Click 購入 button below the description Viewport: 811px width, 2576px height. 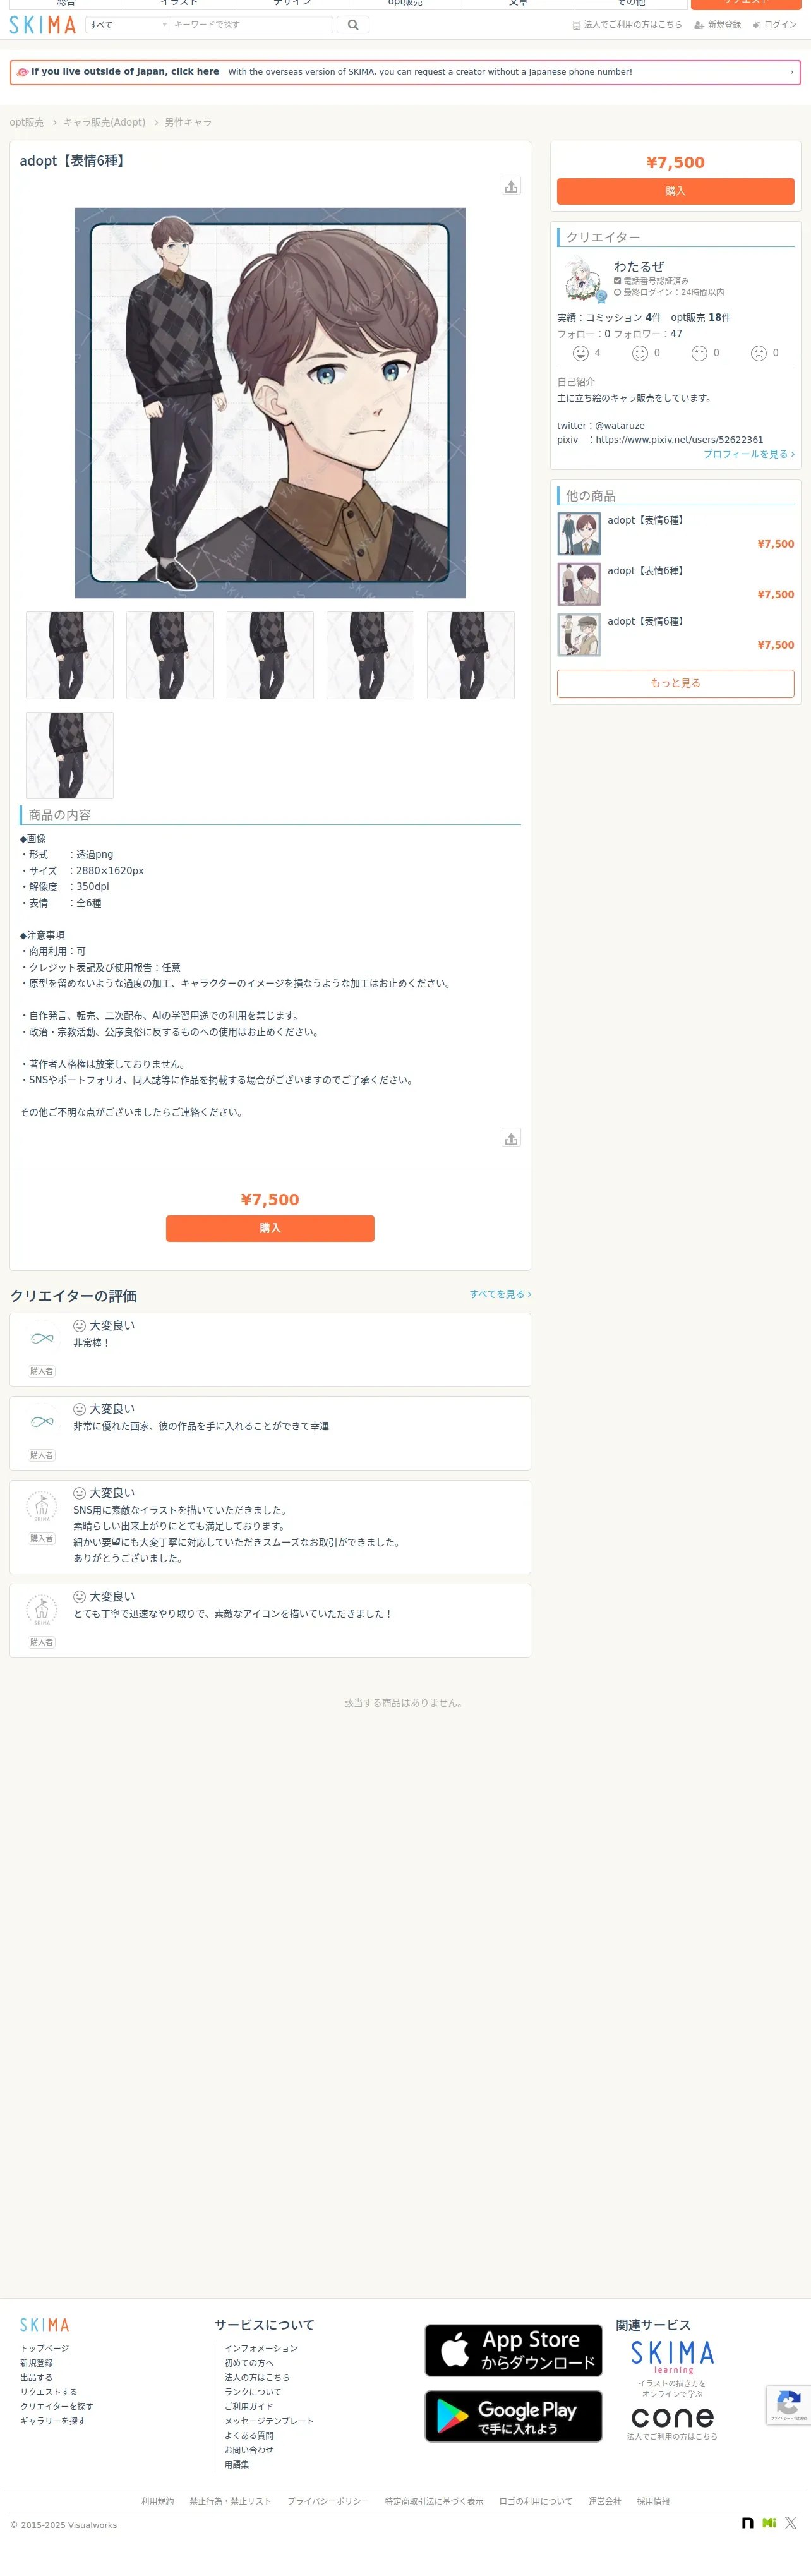[270, 1228]
